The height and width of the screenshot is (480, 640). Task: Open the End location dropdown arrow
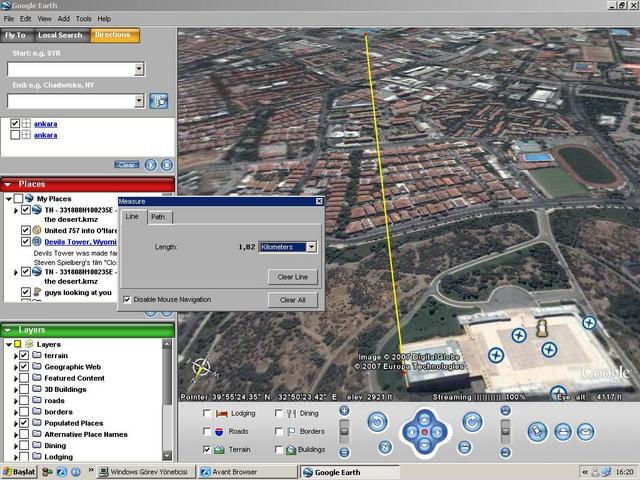point(139,101)
